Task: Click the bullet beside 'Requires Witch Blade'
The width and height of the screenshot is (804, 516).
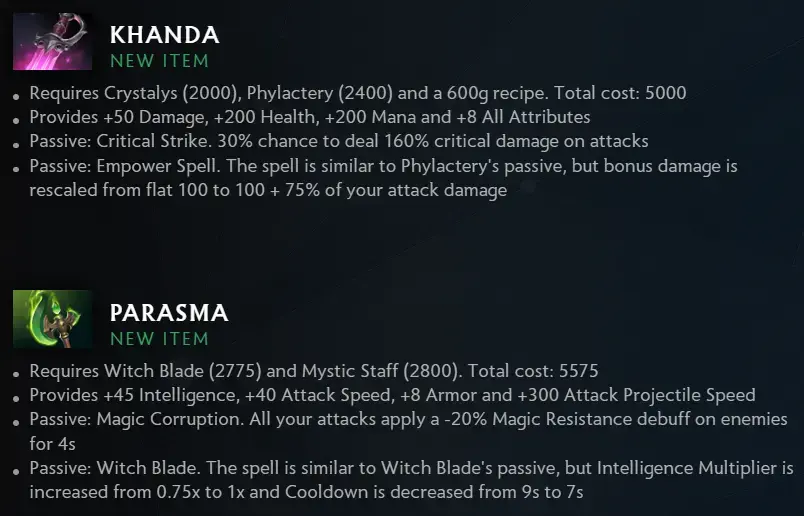Action: click(x=16, y=374)
